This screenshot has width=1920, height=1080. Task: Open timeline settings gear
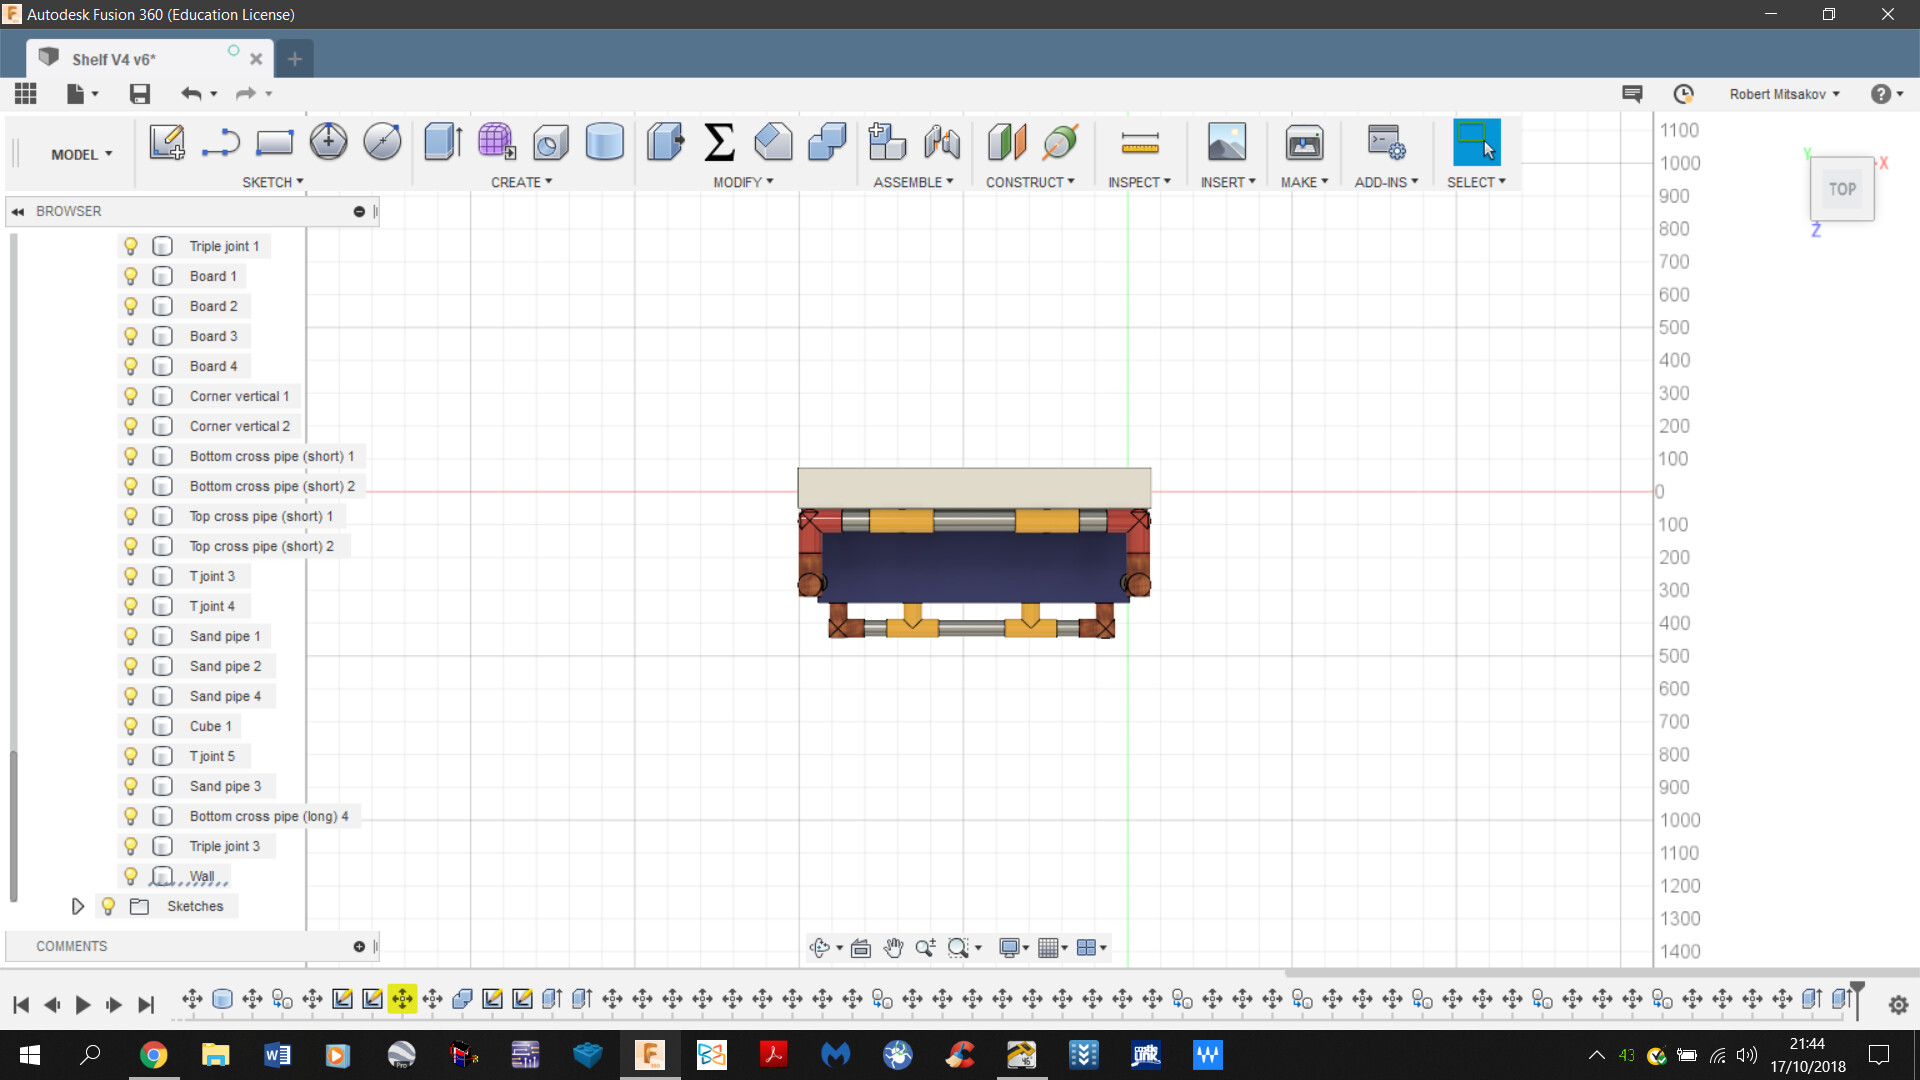[1898, 1005]
